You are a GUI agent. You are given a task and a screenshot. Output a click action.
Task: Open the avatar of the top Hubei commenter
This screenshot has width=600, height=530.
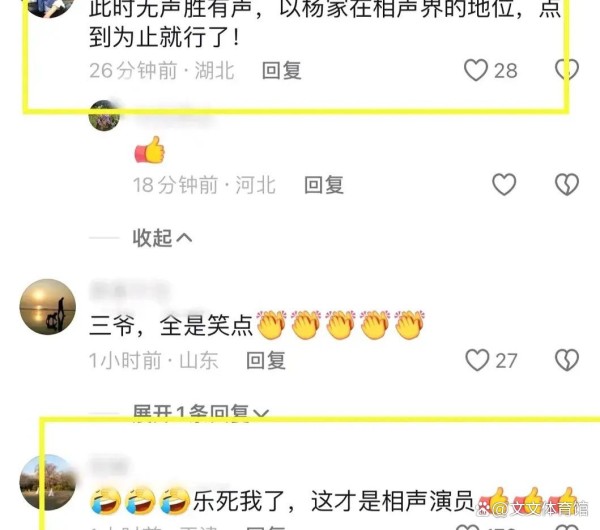[48, 8]
